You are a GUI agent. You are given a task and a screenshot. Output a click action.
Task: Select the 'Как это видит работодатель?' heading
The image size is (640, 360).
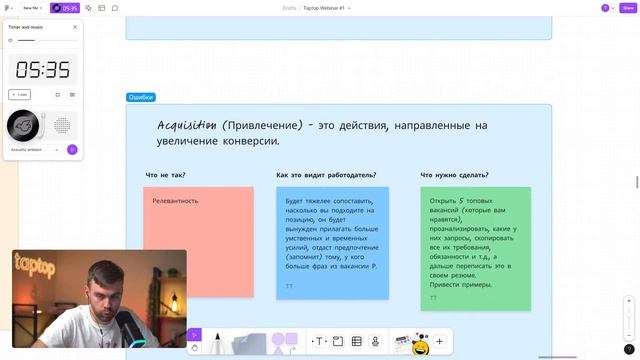[x=326, y=175]
